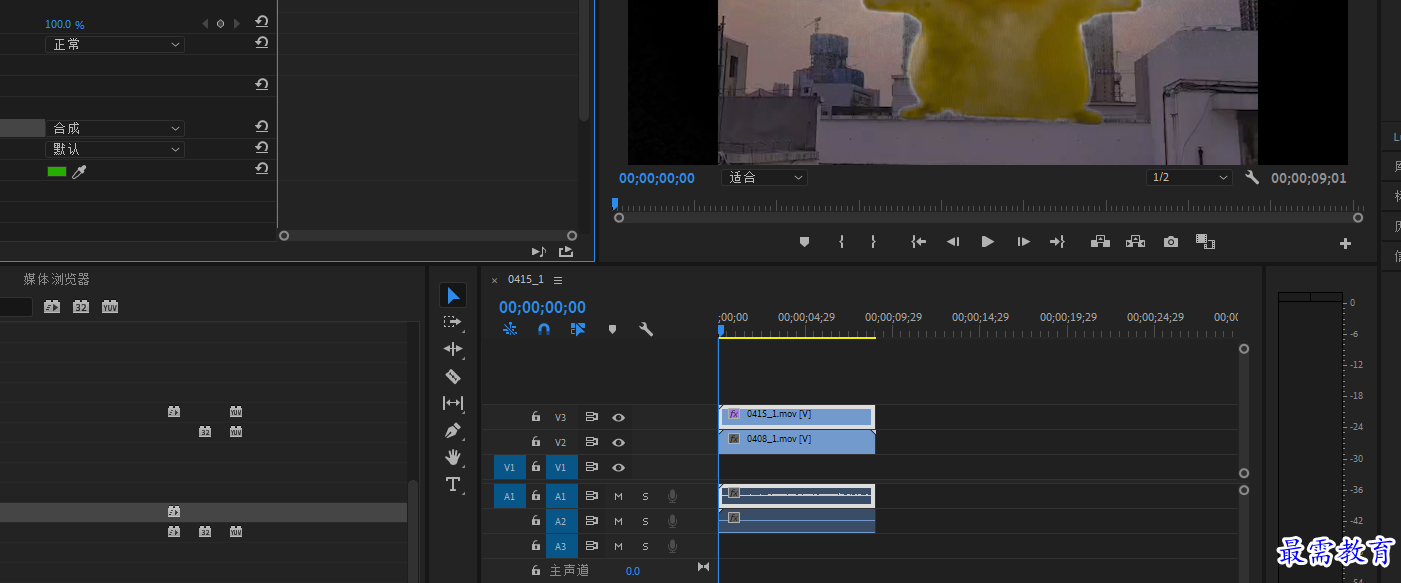The width and height of the screenshot is (1401, 583).
Task: Reset the green key color parameter
Action: [262, 170]
